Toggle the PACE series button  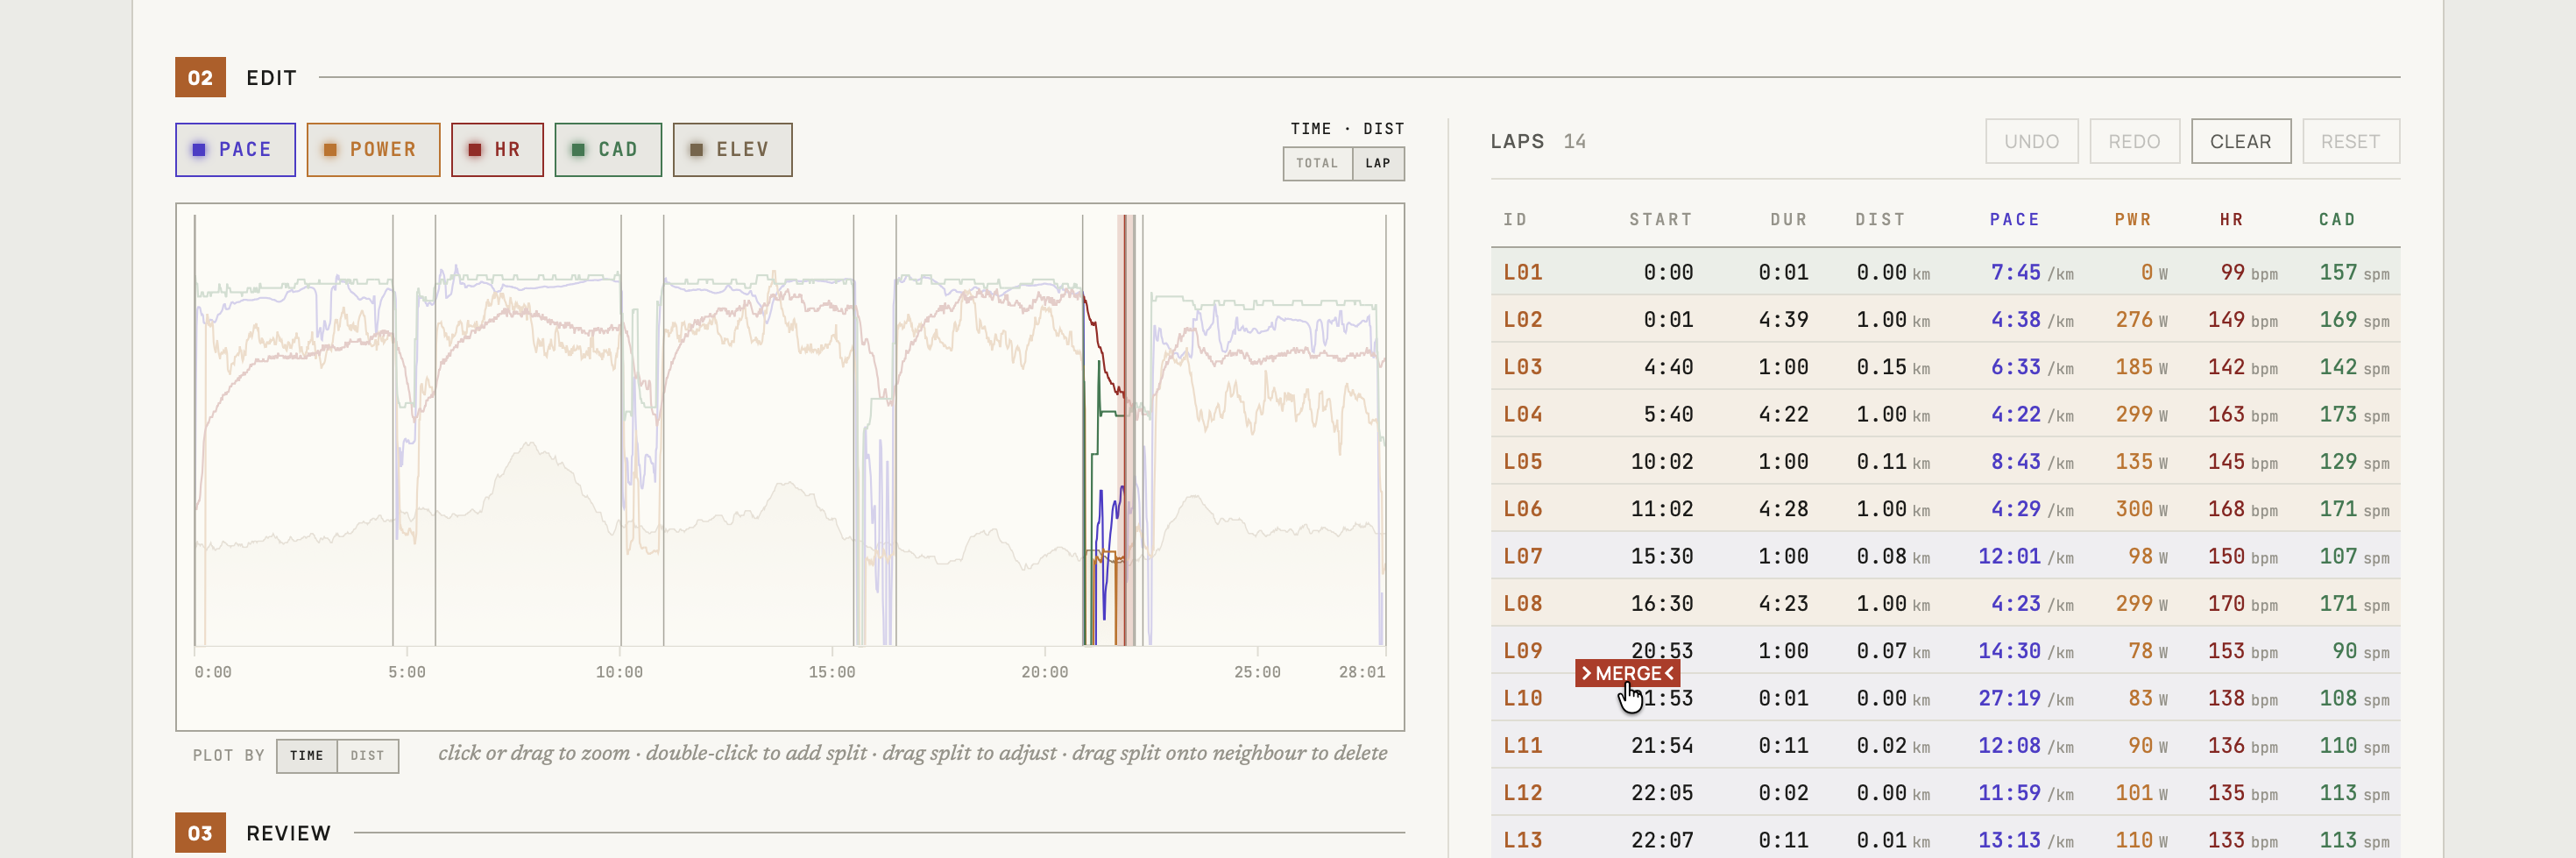(x=235, y=150)
